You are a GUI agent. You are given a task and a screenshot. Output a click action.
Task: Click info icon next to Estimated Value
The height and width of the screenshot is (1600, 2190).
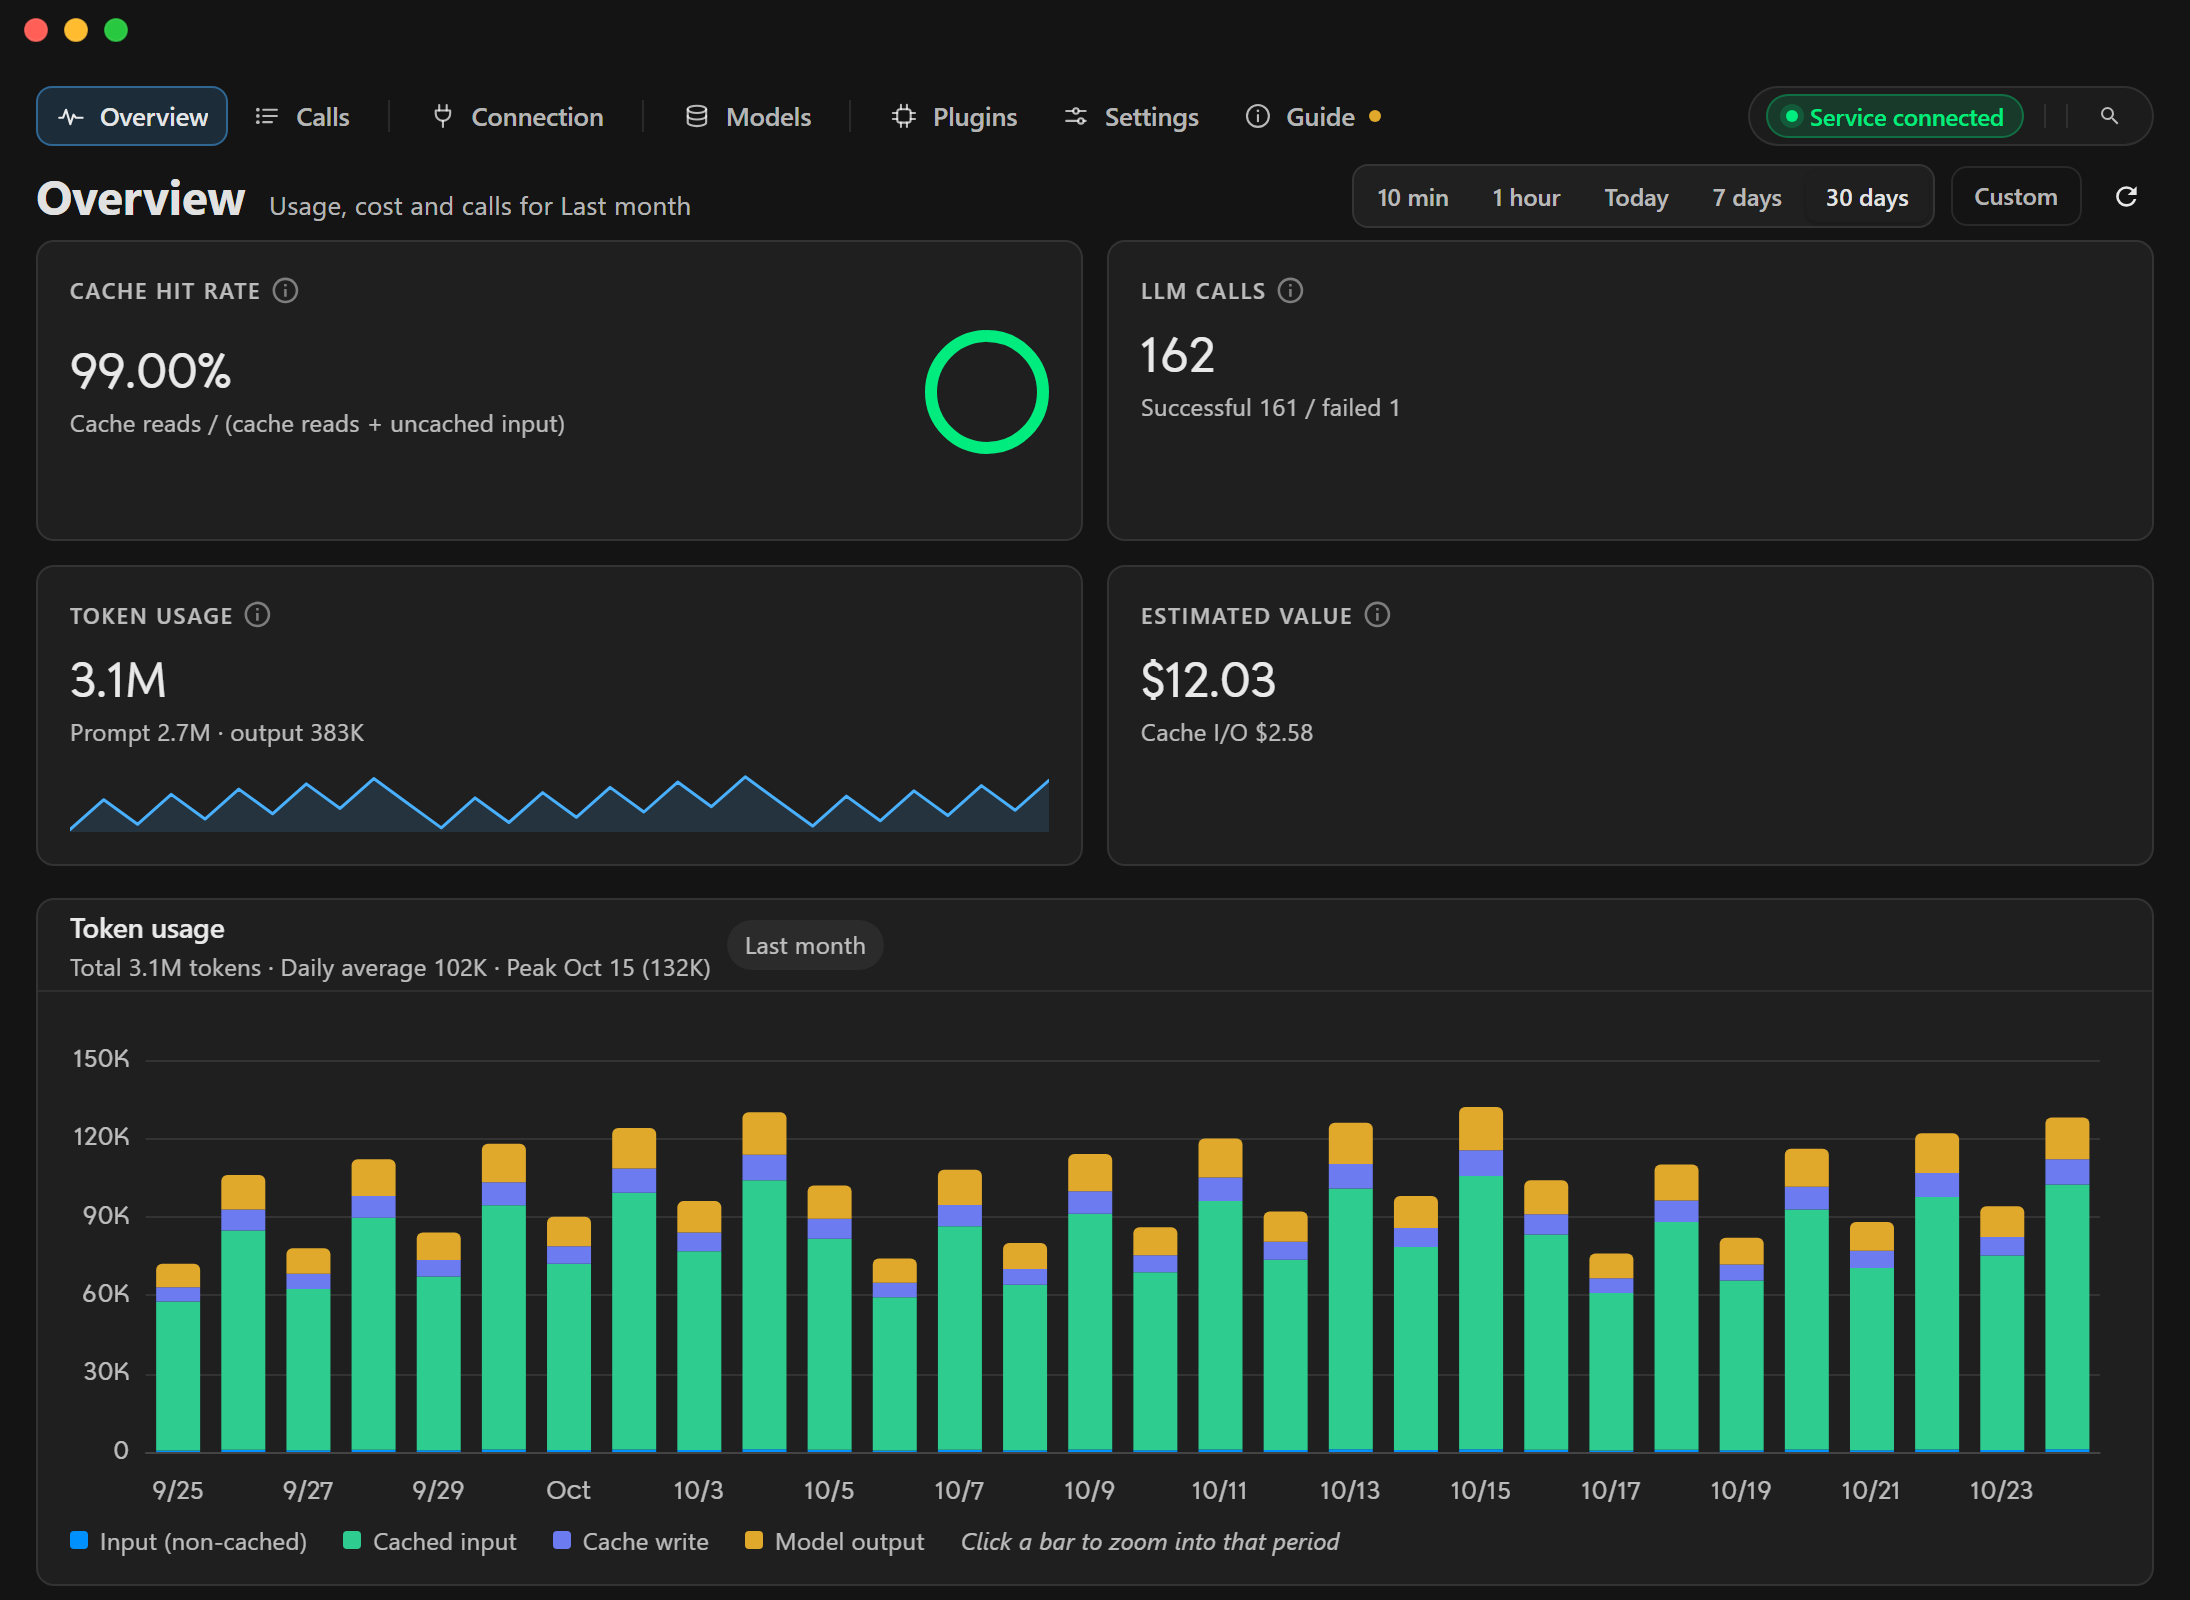(x=1377, y=615)
